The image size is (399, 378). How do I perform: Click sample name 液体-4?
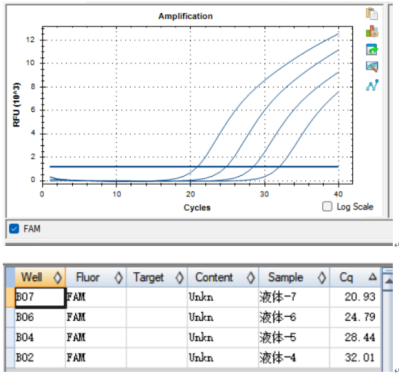278,358
